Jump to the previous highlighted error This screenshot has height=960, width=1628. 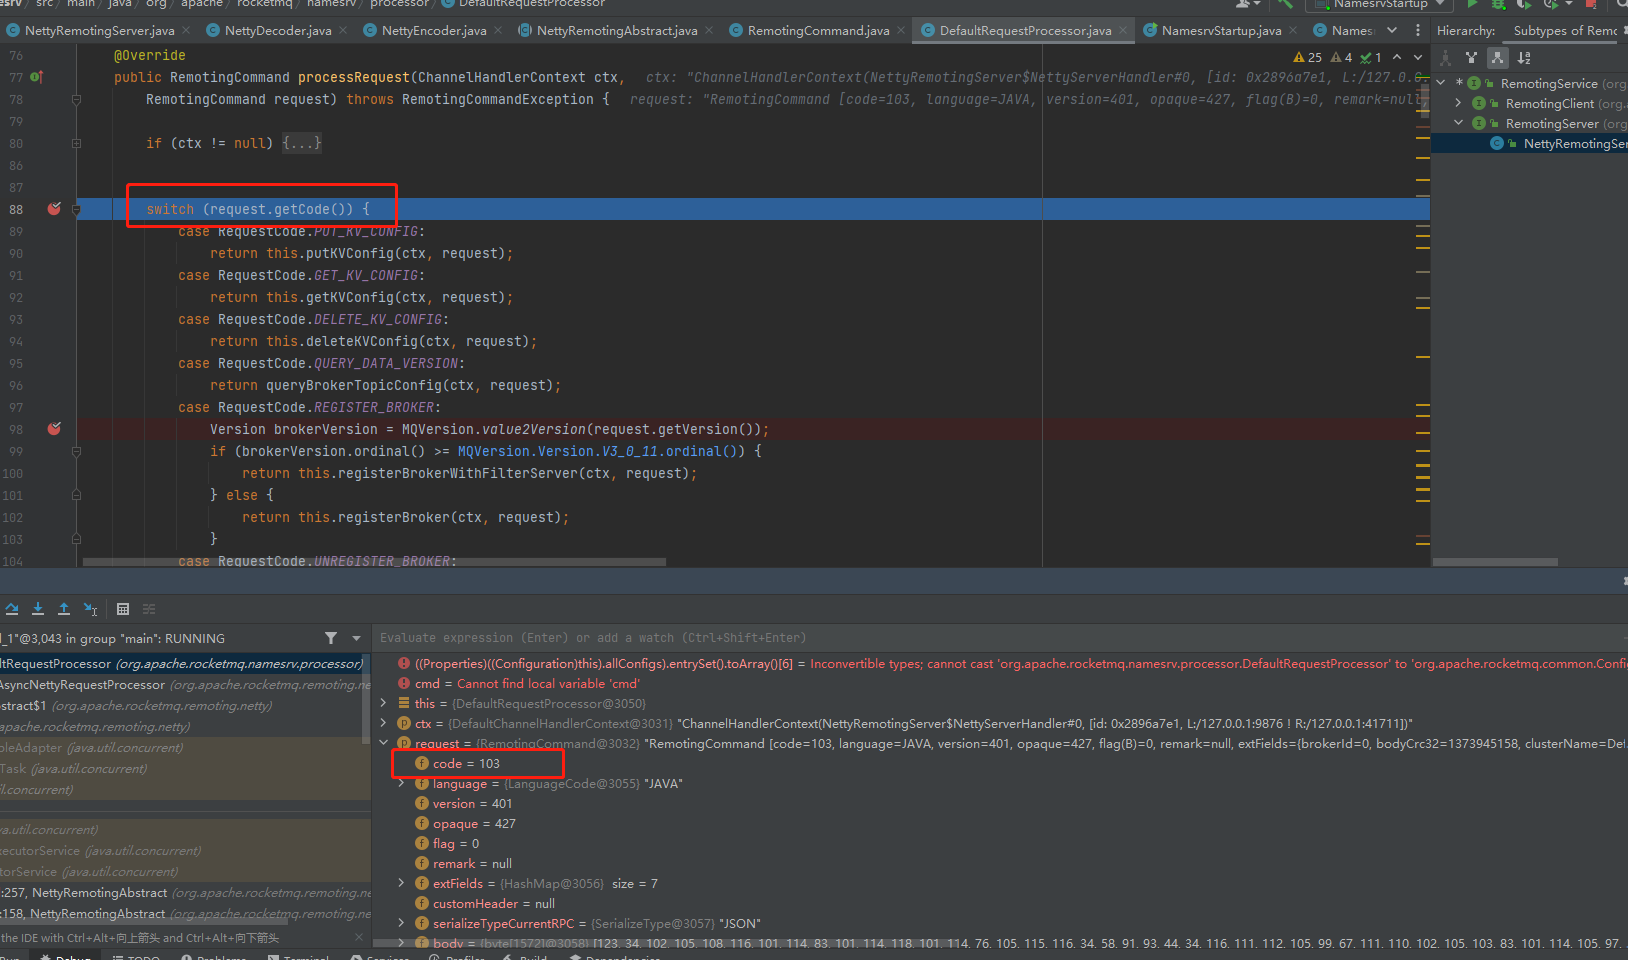coord(1397,57)
